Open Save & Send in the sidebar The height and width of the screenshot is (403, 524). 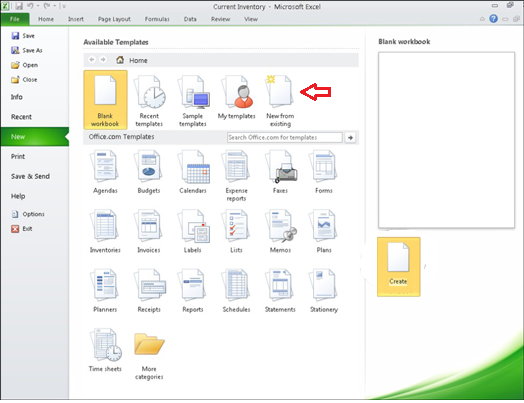(x=30, y=176)
